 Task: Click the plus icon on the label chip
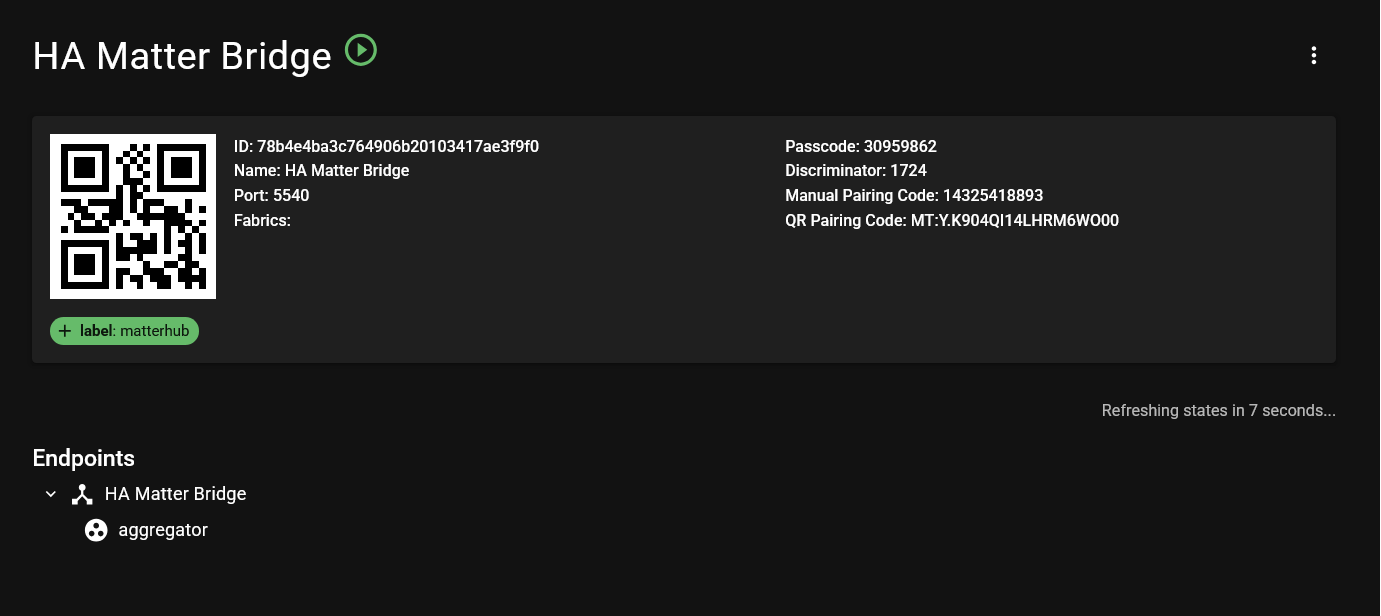click(65, 331)
